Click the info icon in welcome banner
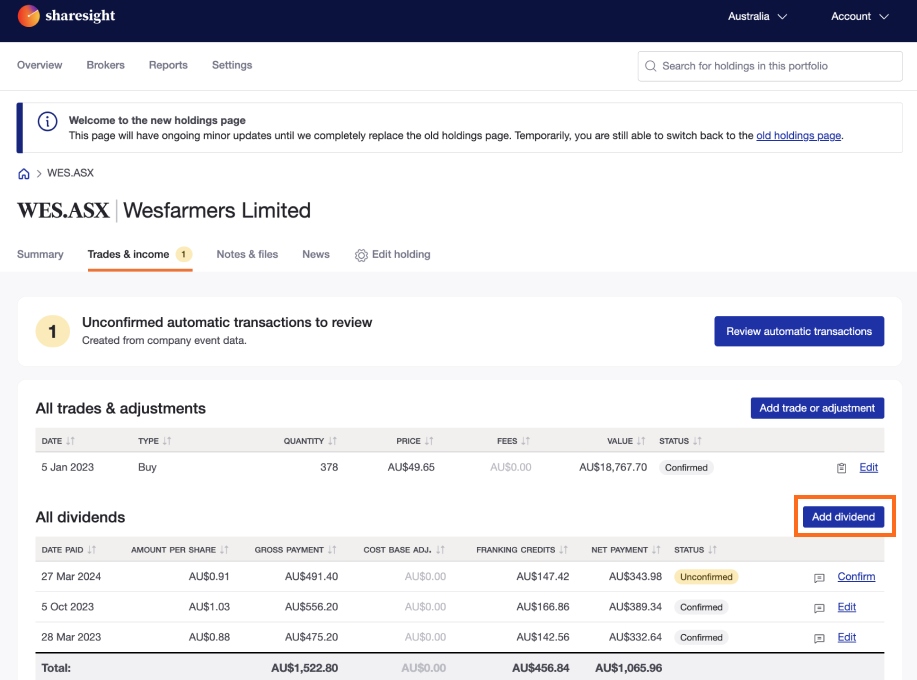917x680 pixels. 47,121
